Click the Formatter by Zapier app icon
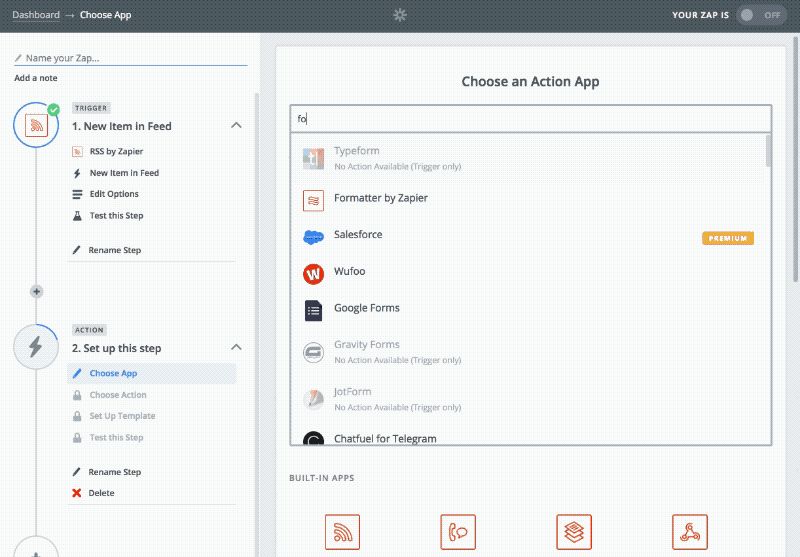800x557 pixels. click(314, 200)
